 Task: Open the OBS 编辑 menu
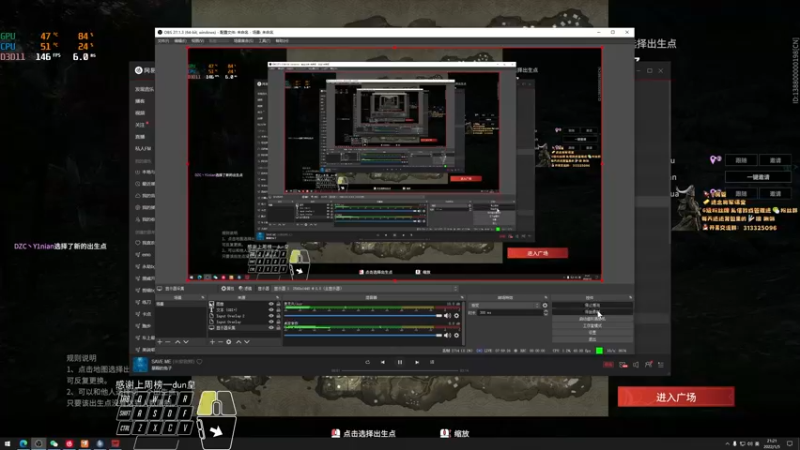pyautogui.click(x=180, y=41)
